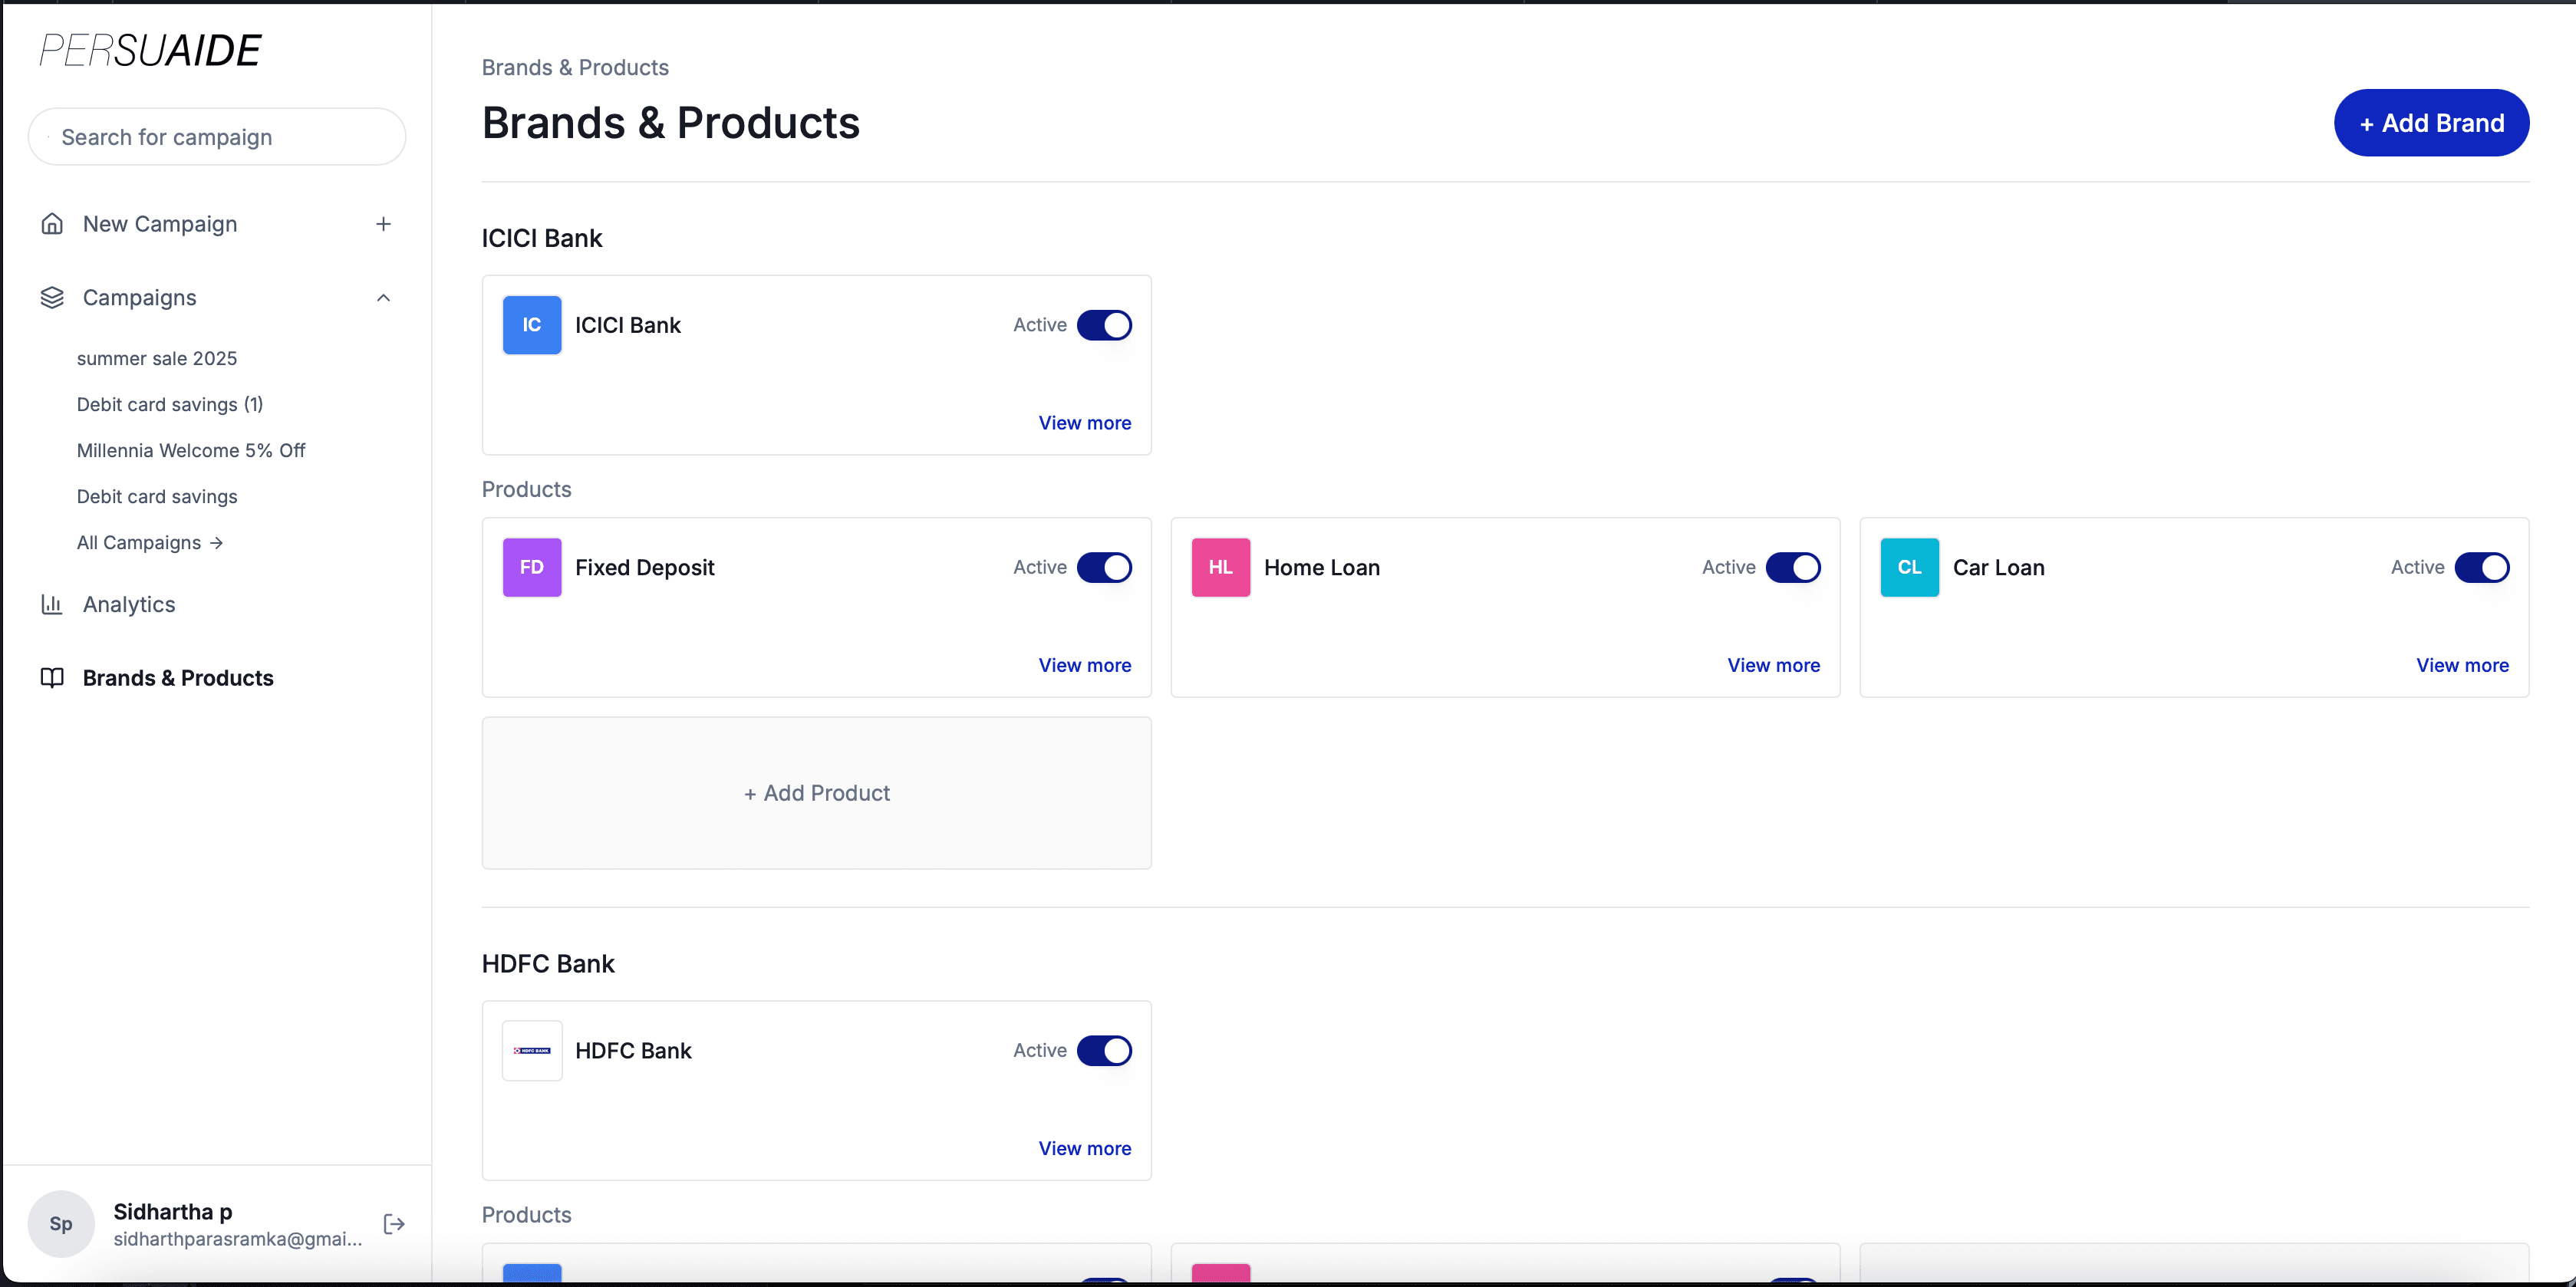Click the + Add Brand button
Viewport: 2576px width, 1287px height.
(2431, 123)
